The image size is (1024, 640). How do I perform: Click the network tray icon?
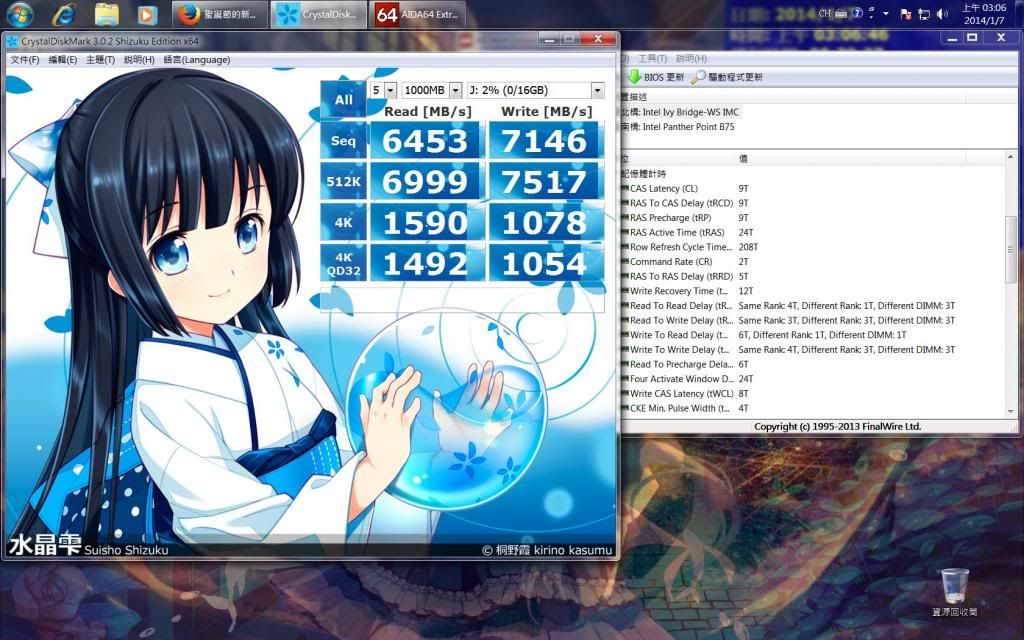click(x=924, y=14)
